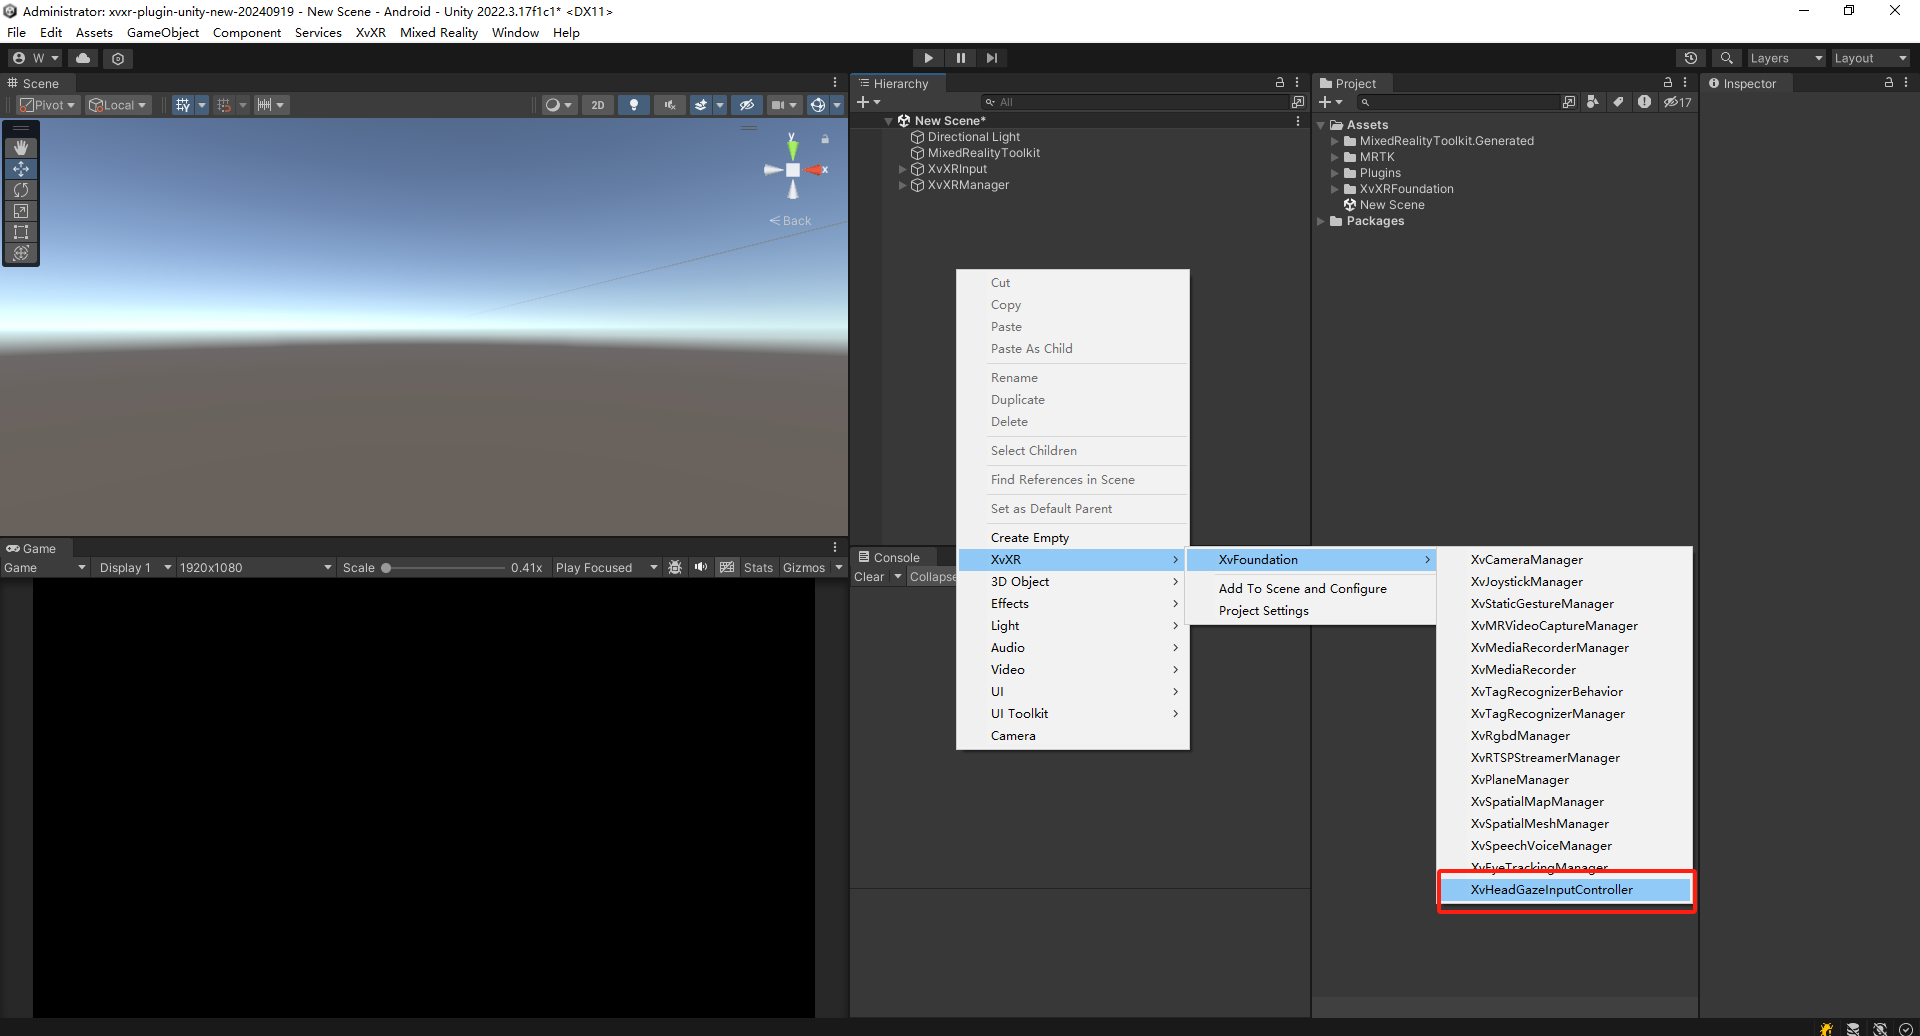
Task: Search by type icon in Project
Action: tap(1593, 102)
